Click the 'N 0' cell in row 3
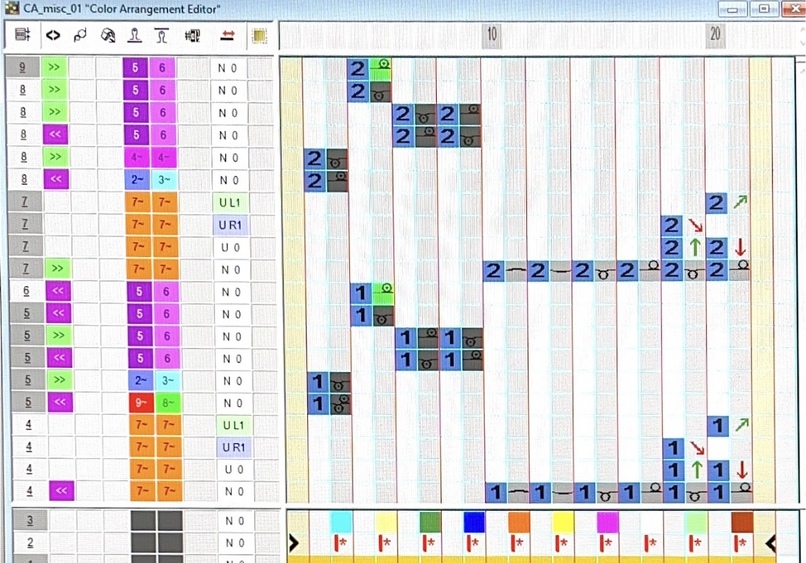The height and width of the screenshot is (563, 806). [x=235, y=521]
